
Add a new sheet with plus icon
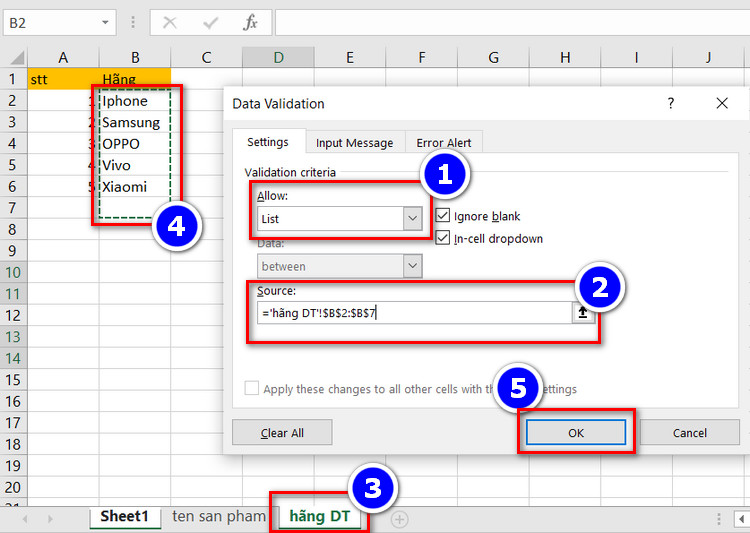tap(399, 519)
